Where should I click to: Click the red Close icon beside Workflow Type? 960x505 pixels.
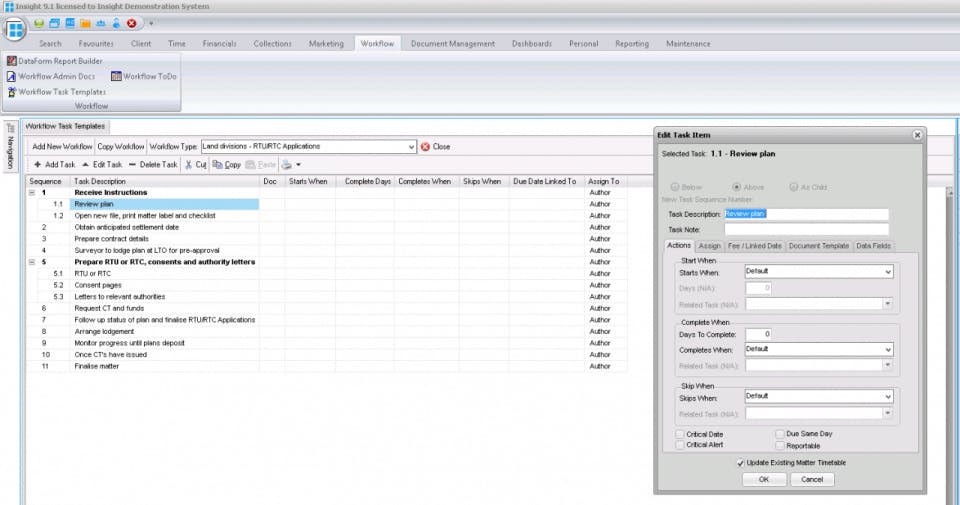[426, 147]
